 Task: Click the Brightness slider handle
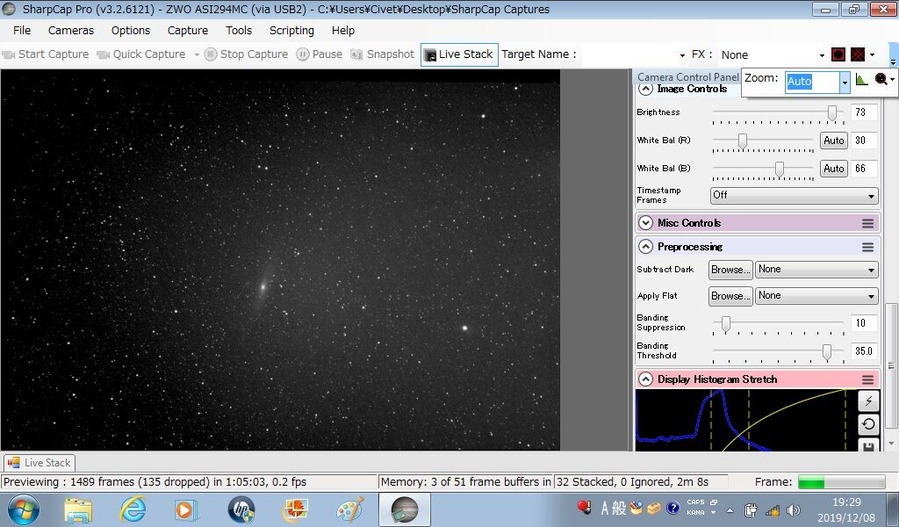[832, 113]
